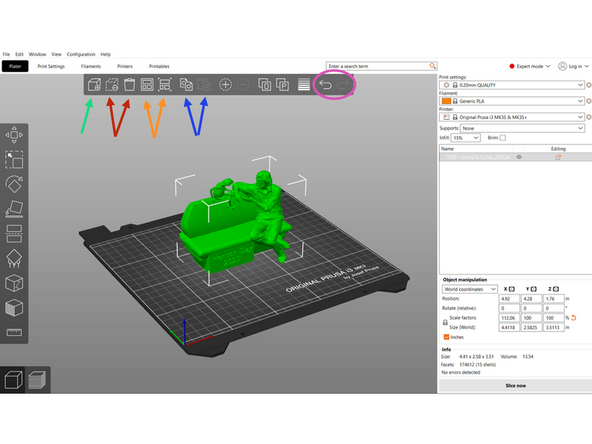
Task: Click the search magnifier icon
Action: (x=432, y=66)
